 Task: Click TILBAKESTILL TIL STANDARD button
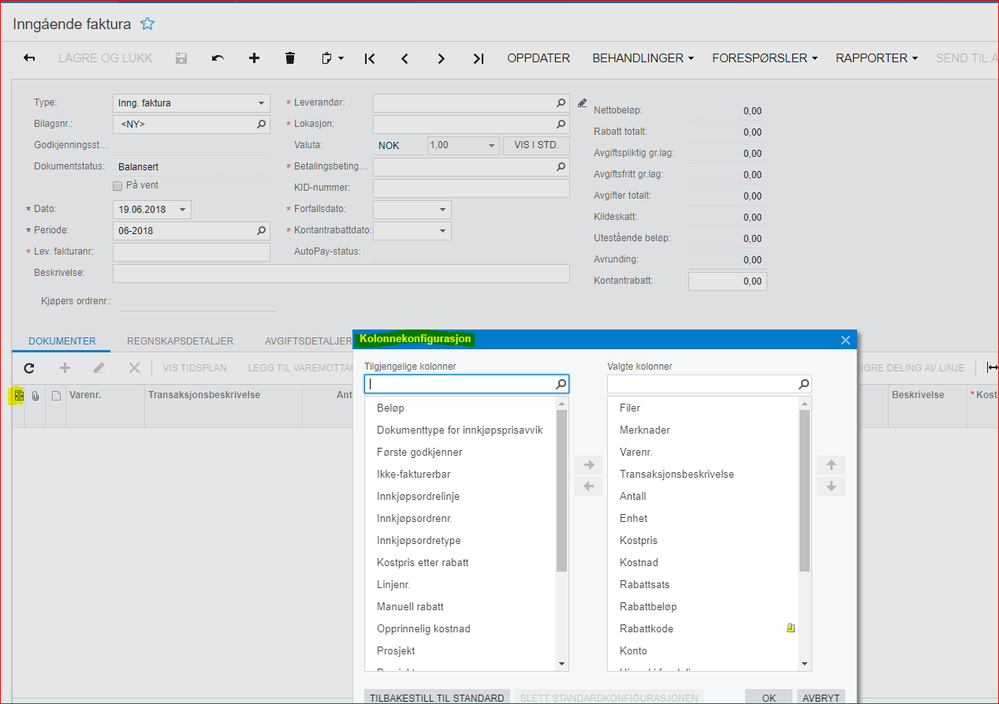point(435,697)
